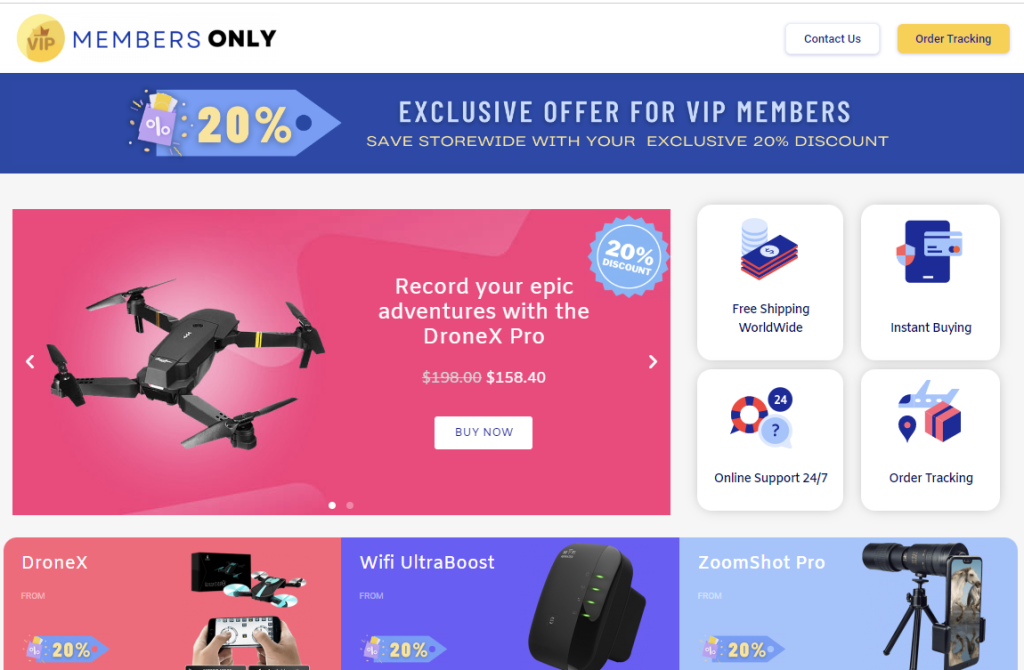Click the 20% tag on DroneX card
This screenshot has width=1024, height=670.
click(65, 649)
